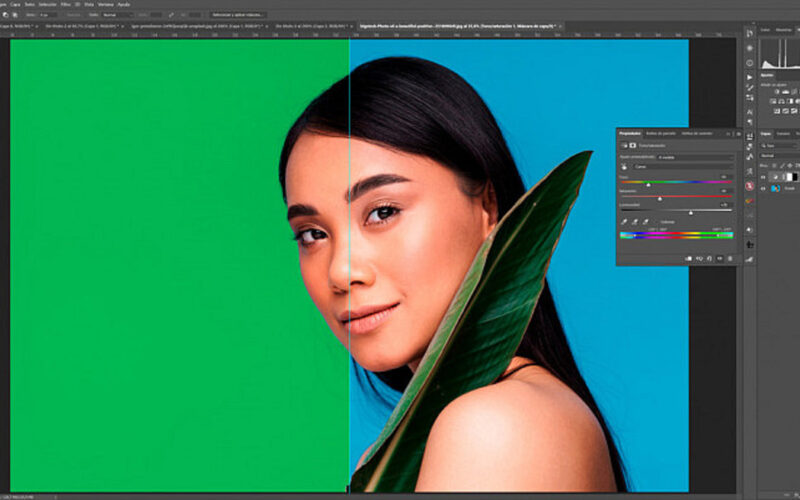Image resolution: width=800 pixels, height=500 pixels.
Task: Switch to the Muestras tab
Action: pos(783,30)
